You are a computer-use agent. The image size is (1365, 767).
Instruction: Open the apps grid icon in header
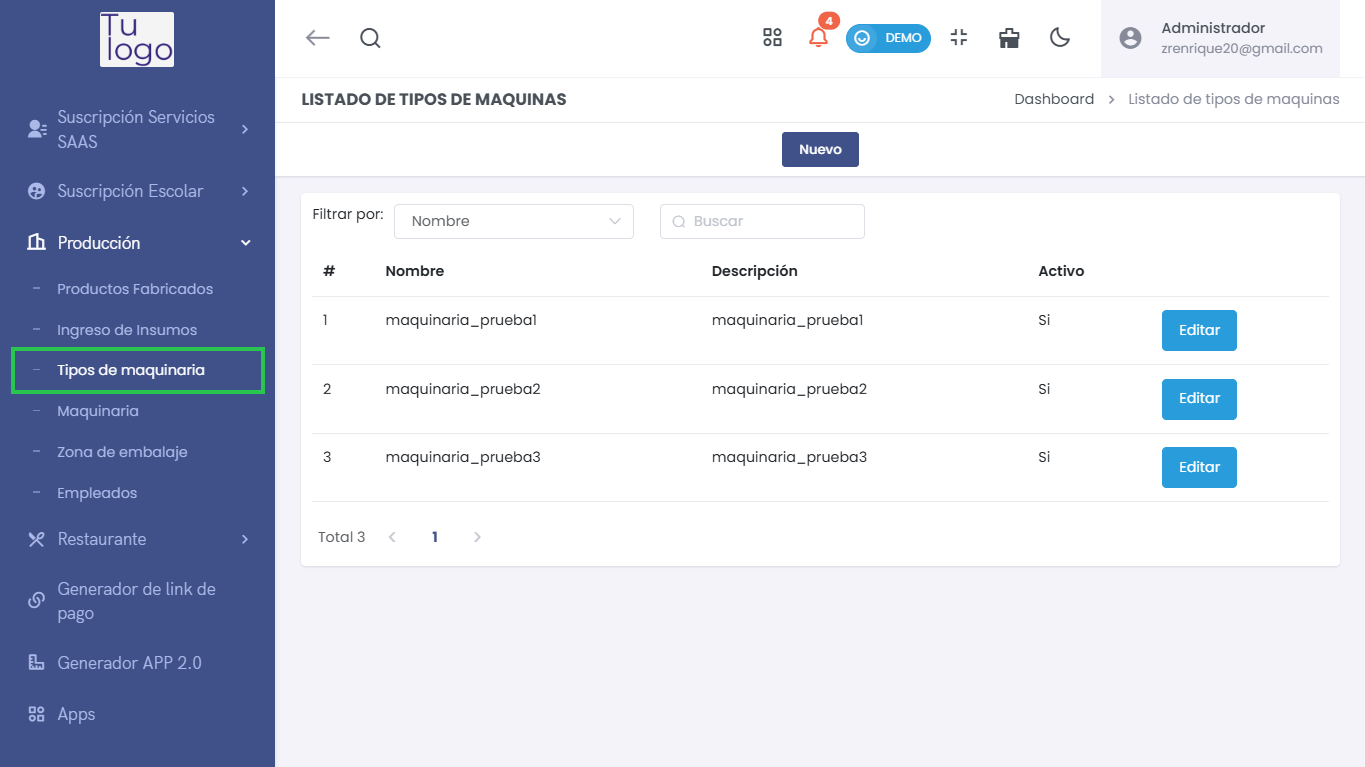pos(772,38)
